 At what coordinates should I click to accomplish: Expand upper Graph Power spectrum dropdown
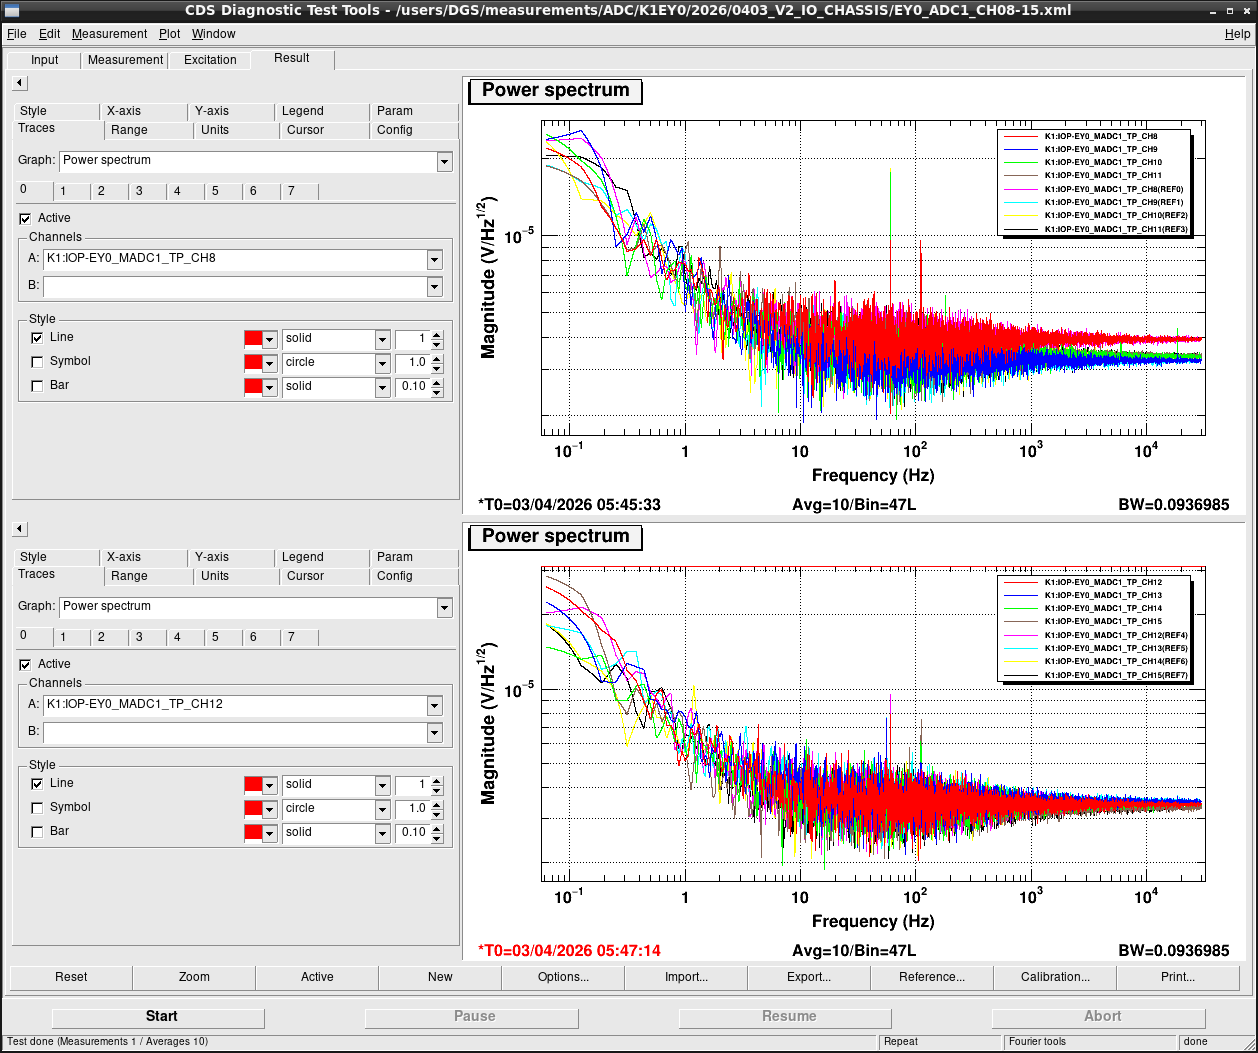tap(444, 161)
